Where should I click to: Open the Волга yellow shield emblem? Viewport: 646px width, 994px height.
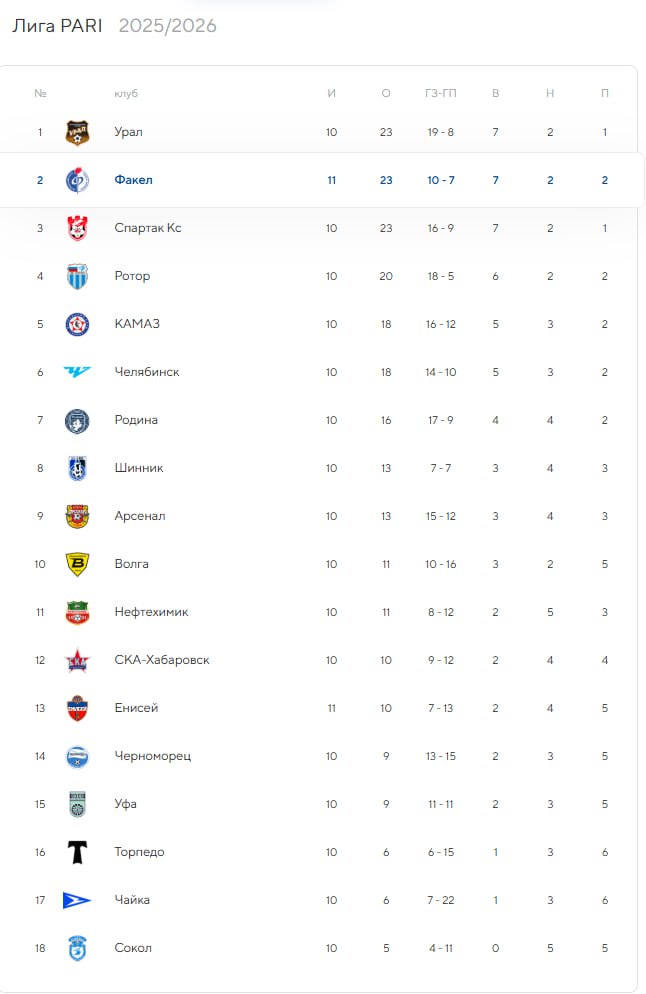[77, 564]
